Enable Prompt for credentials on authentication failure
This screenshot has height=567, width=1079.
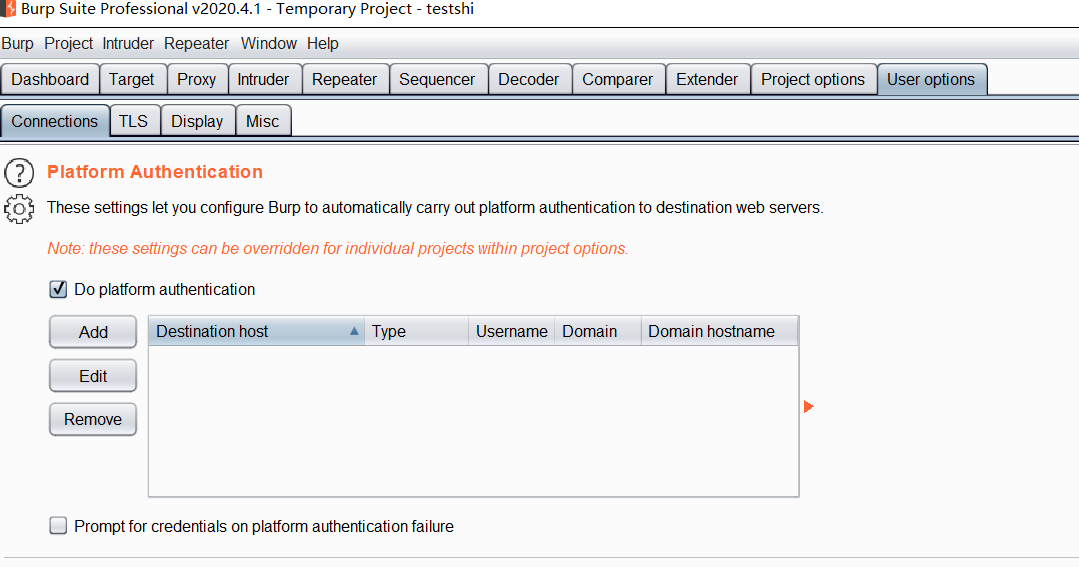[x=58, y=526]
